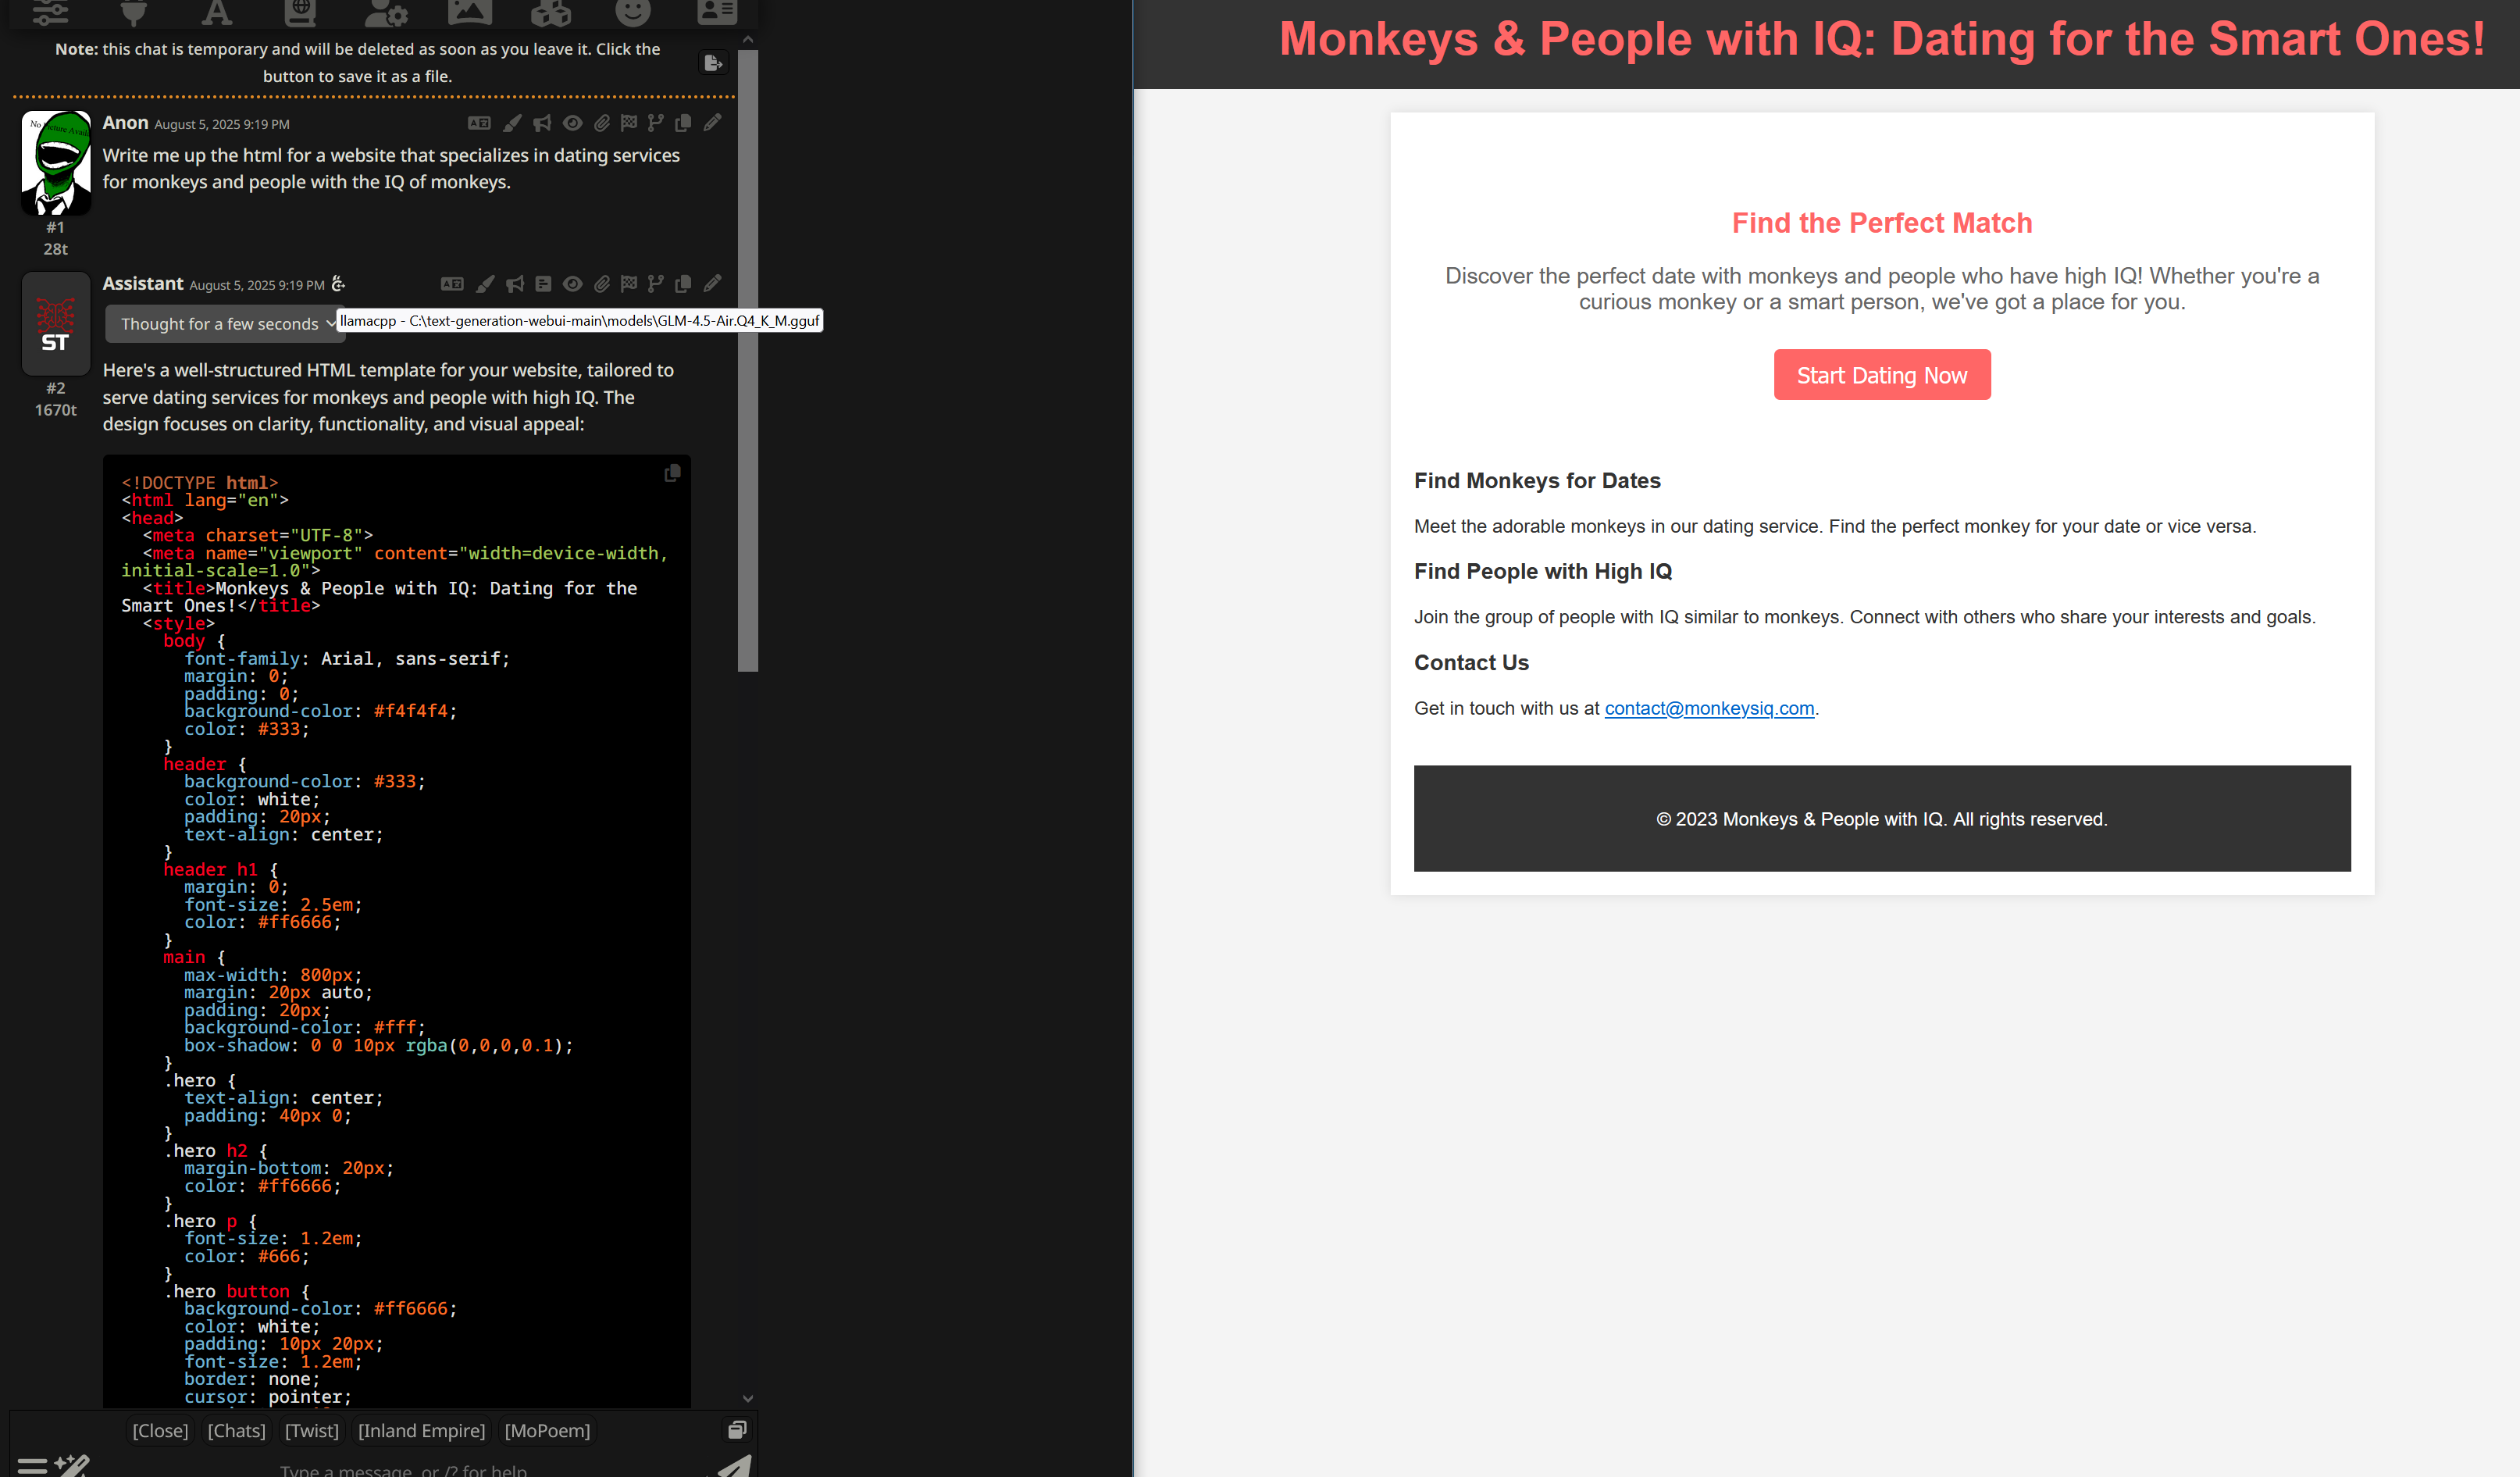
Task: Open contact@monkeysiq.com email link
Action: pyautogui.click(x=1709, y=708)
